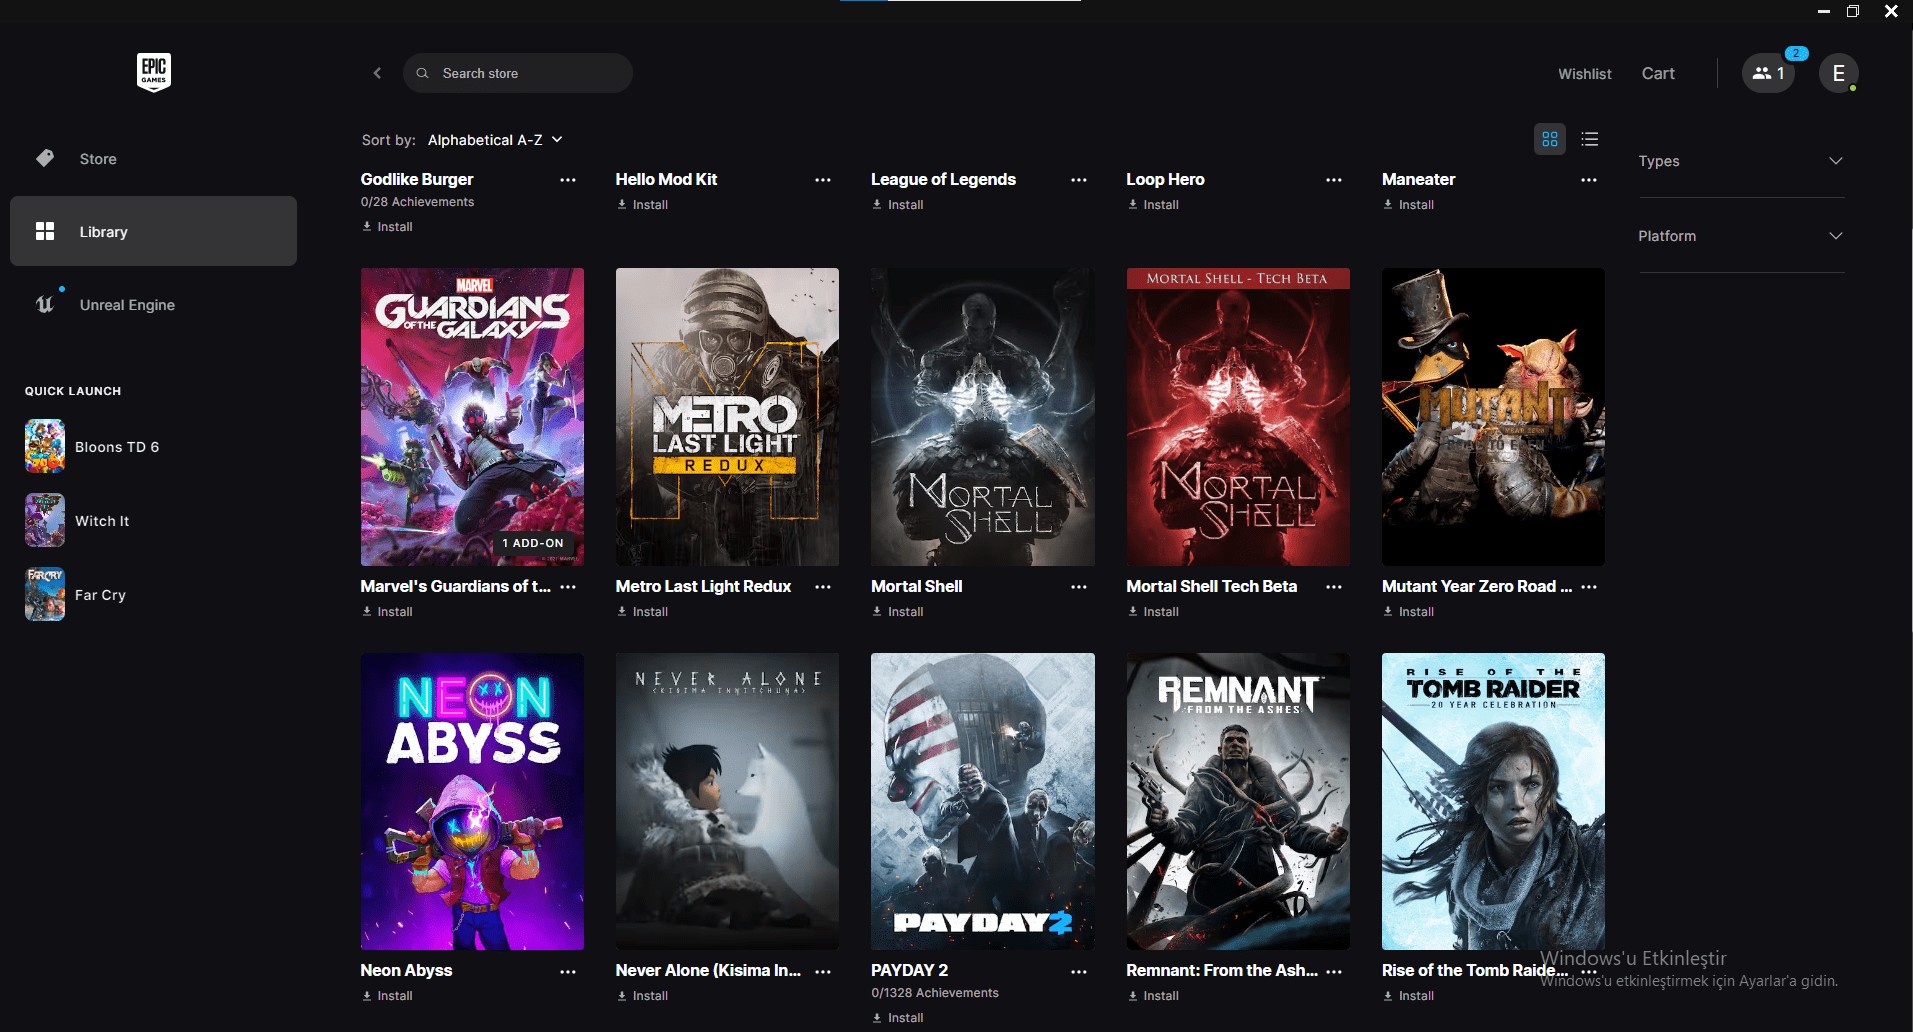
Task: Install PAYDAY 2
Action: [x=897, y=1018]
